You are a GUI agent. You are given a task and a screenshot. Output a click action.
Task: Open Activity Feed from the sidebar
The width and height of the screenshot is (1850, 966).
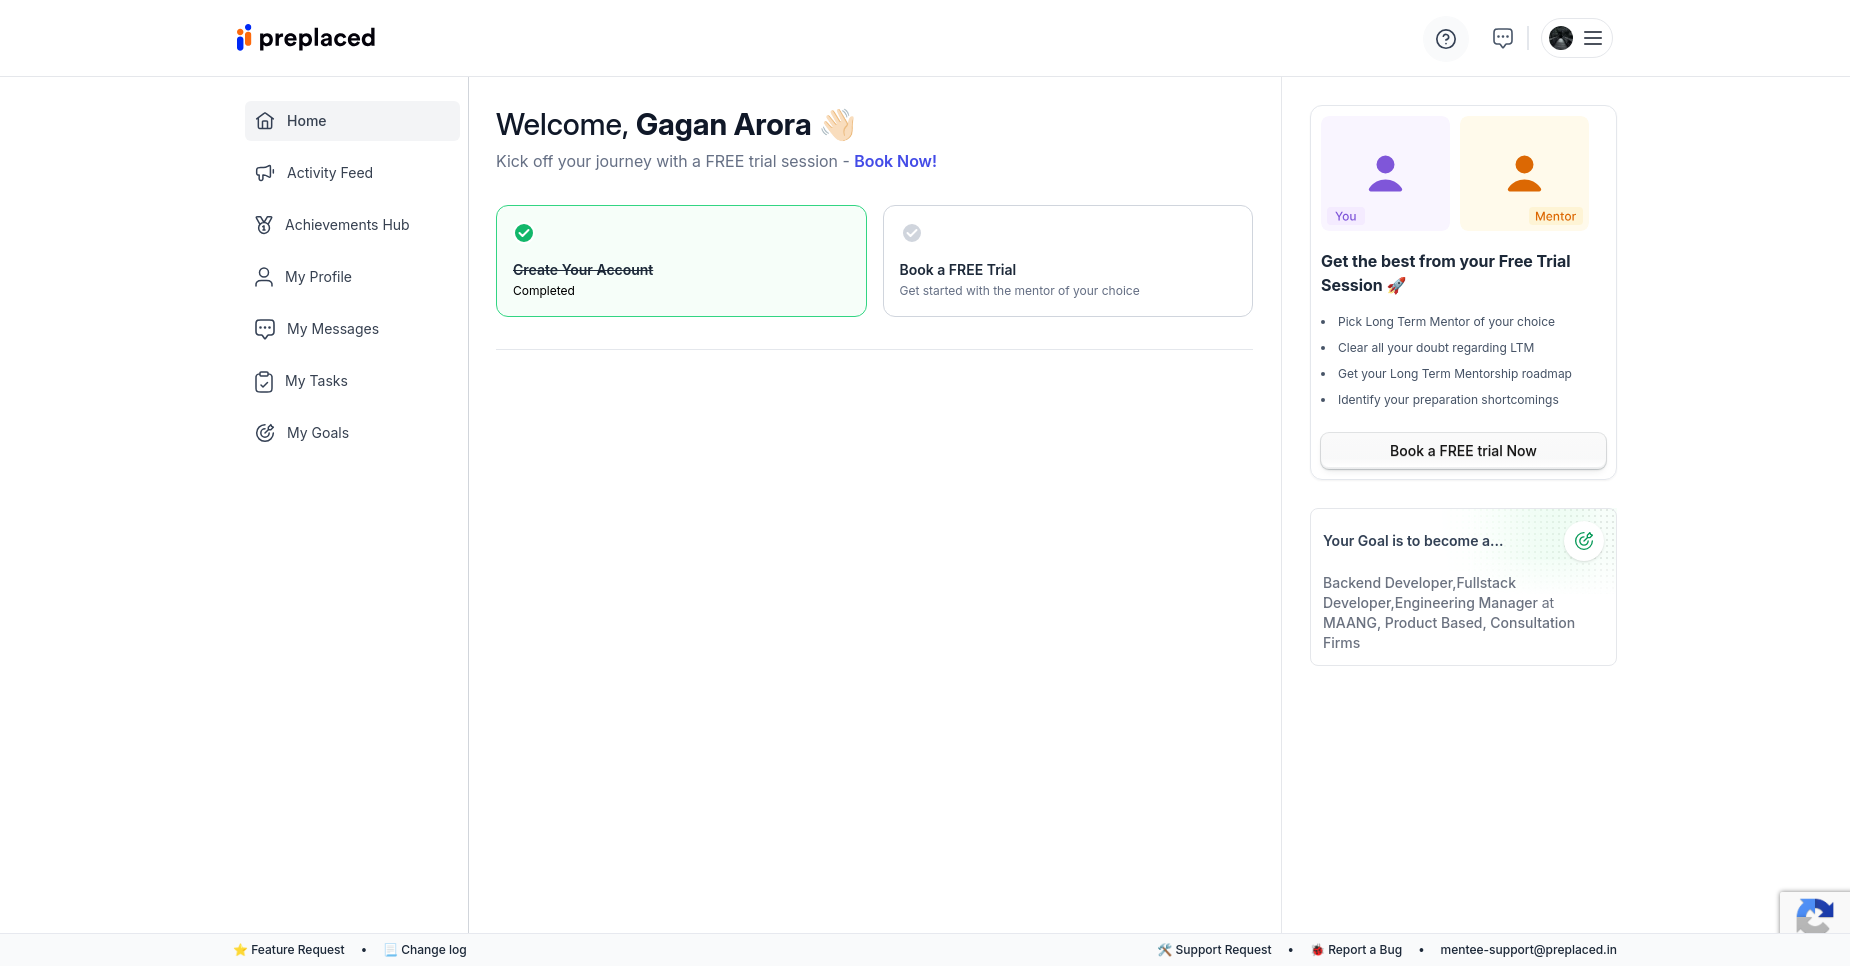pyautogui.click(x=329, y=173)
